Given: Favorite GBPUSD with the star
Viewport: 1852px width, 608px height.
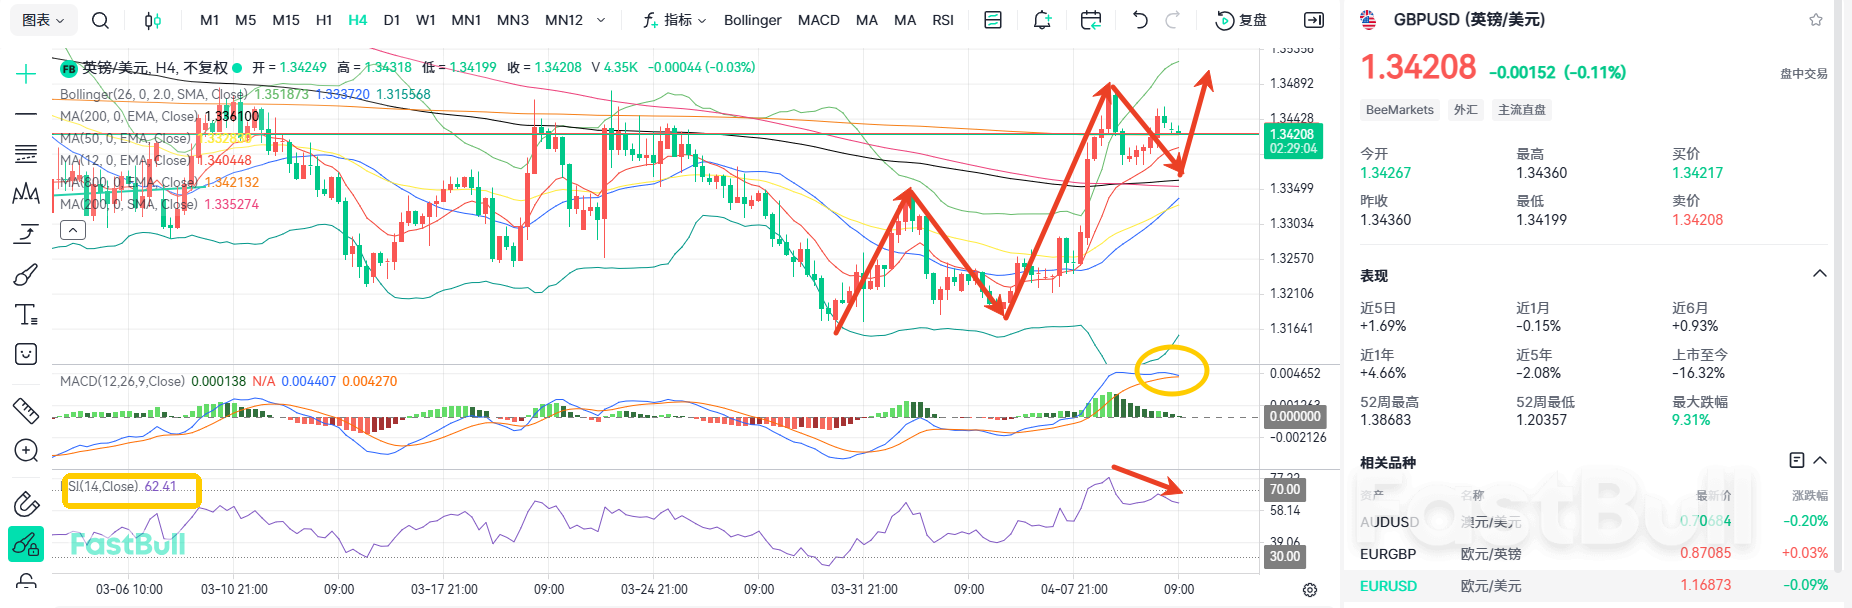Looking at the screenshot, I should coord(1816,20).
